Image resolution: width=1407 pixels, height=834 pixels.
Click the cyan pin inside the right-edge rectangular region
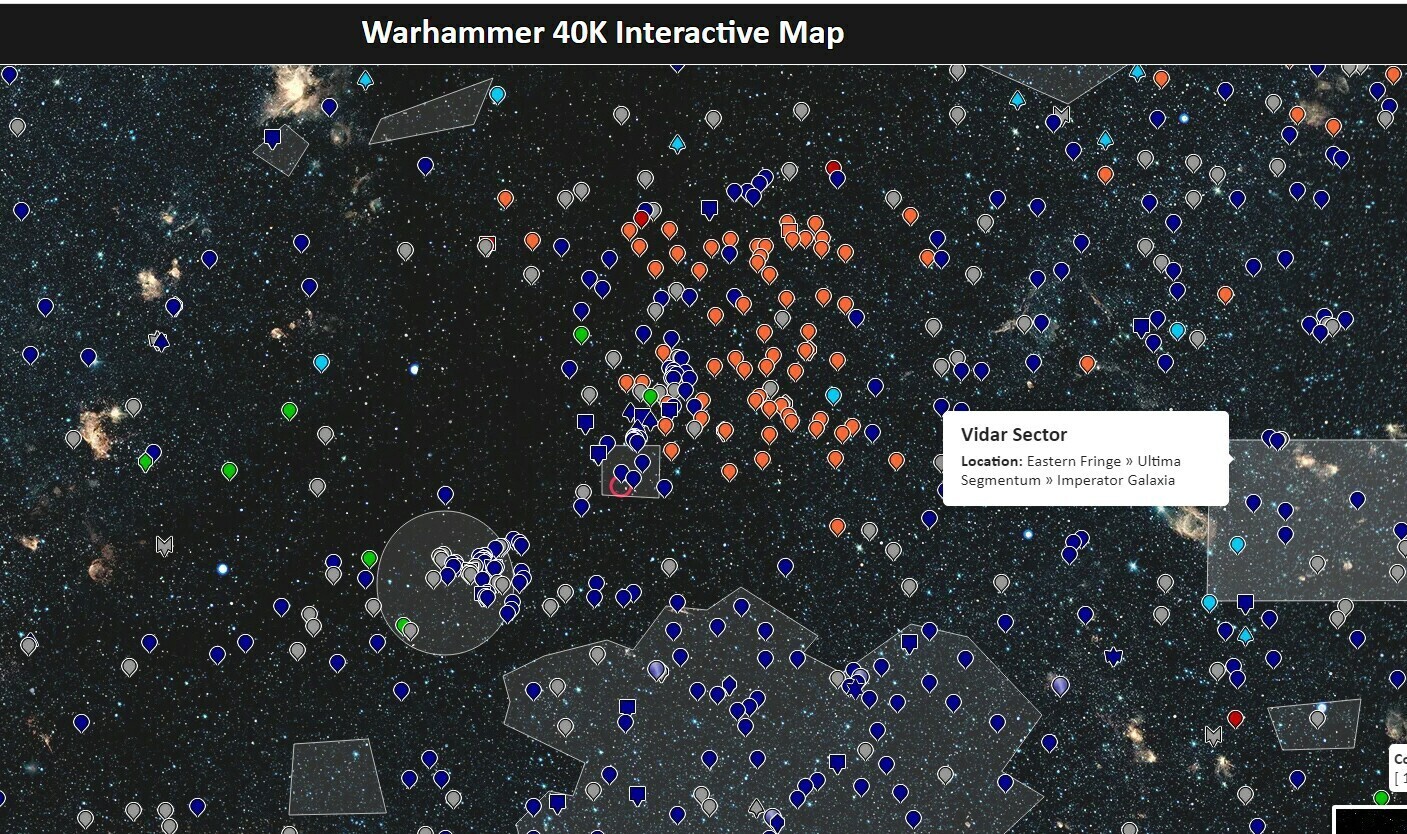1237,544
